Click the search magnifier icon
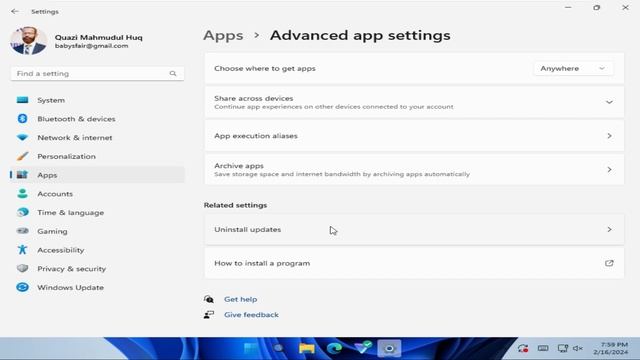The image size is (640, 360). click(x=173, y=73)
